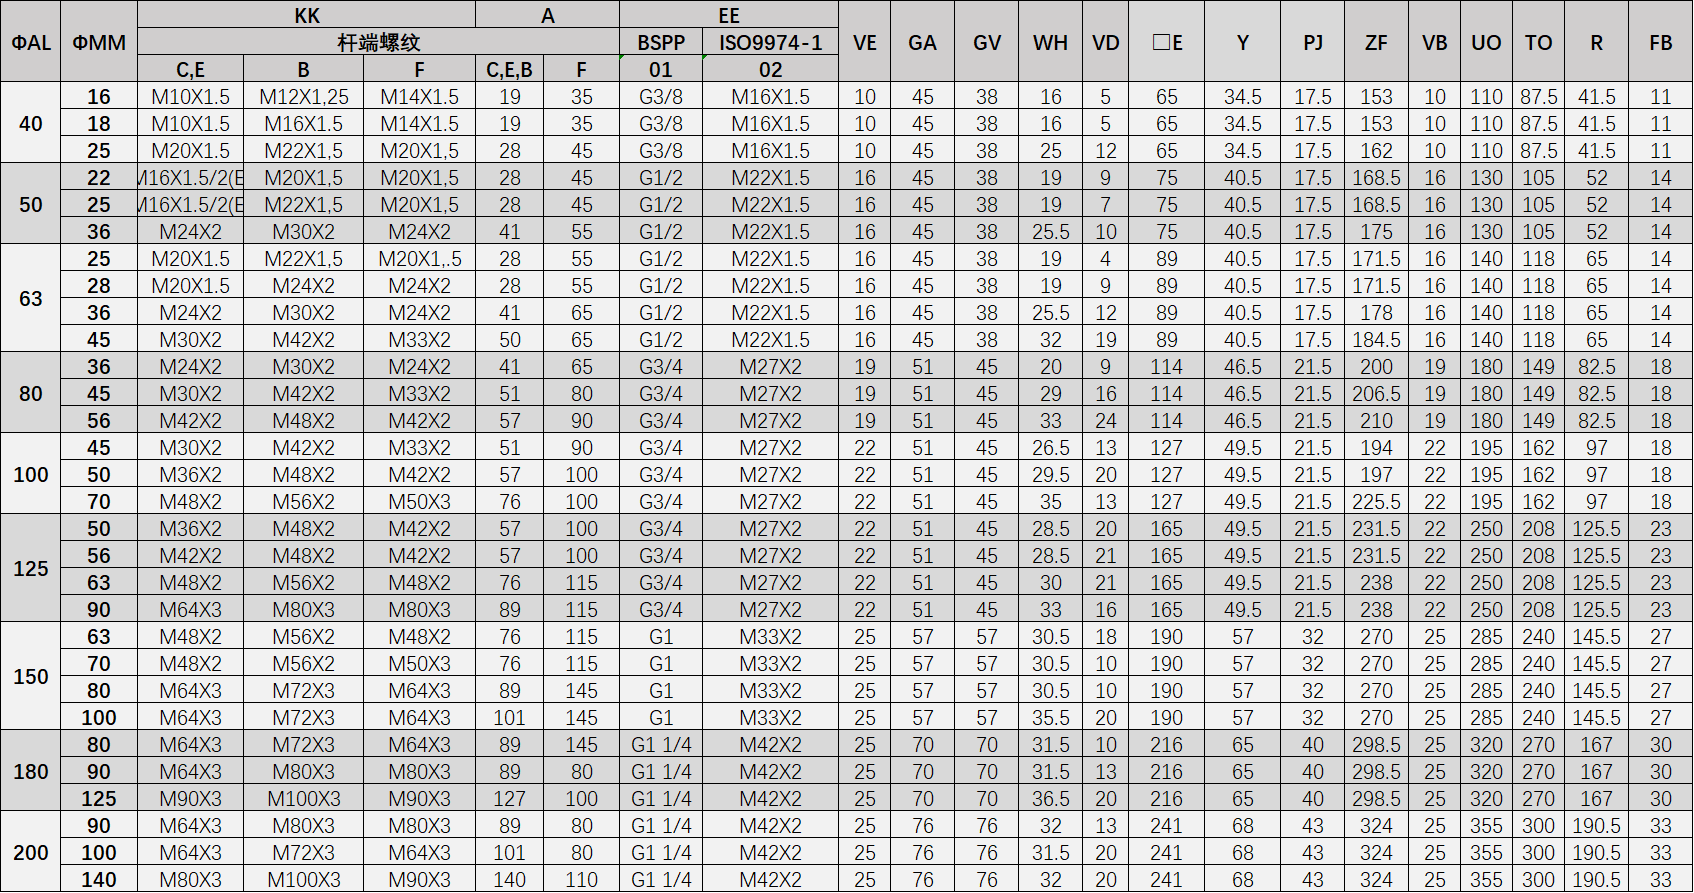Select the ISO9974-1 header cell

(x=770, y=42)
